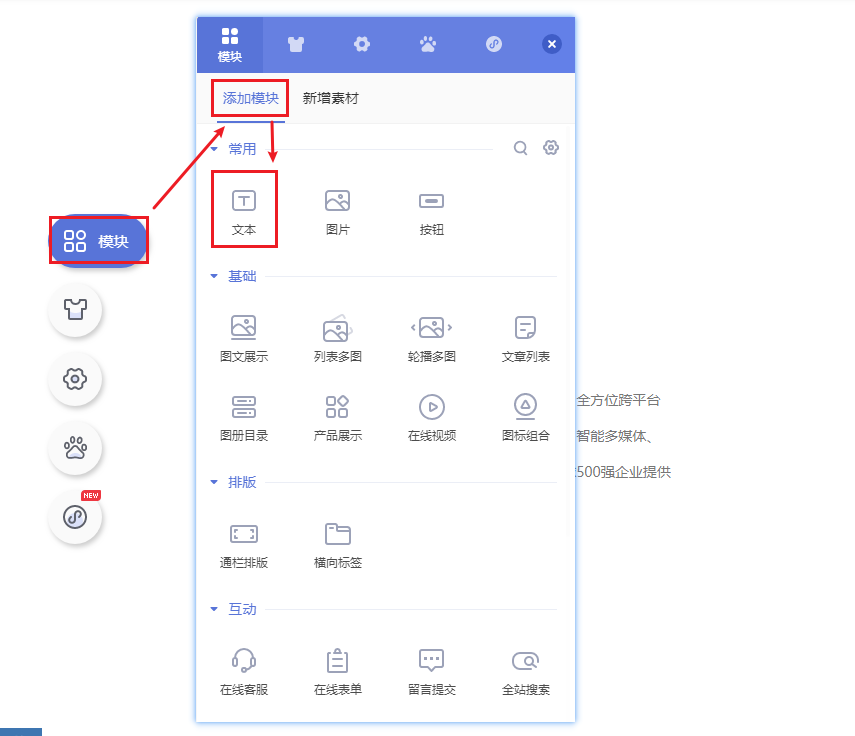Select the 模块 tab in panel header

230,45
